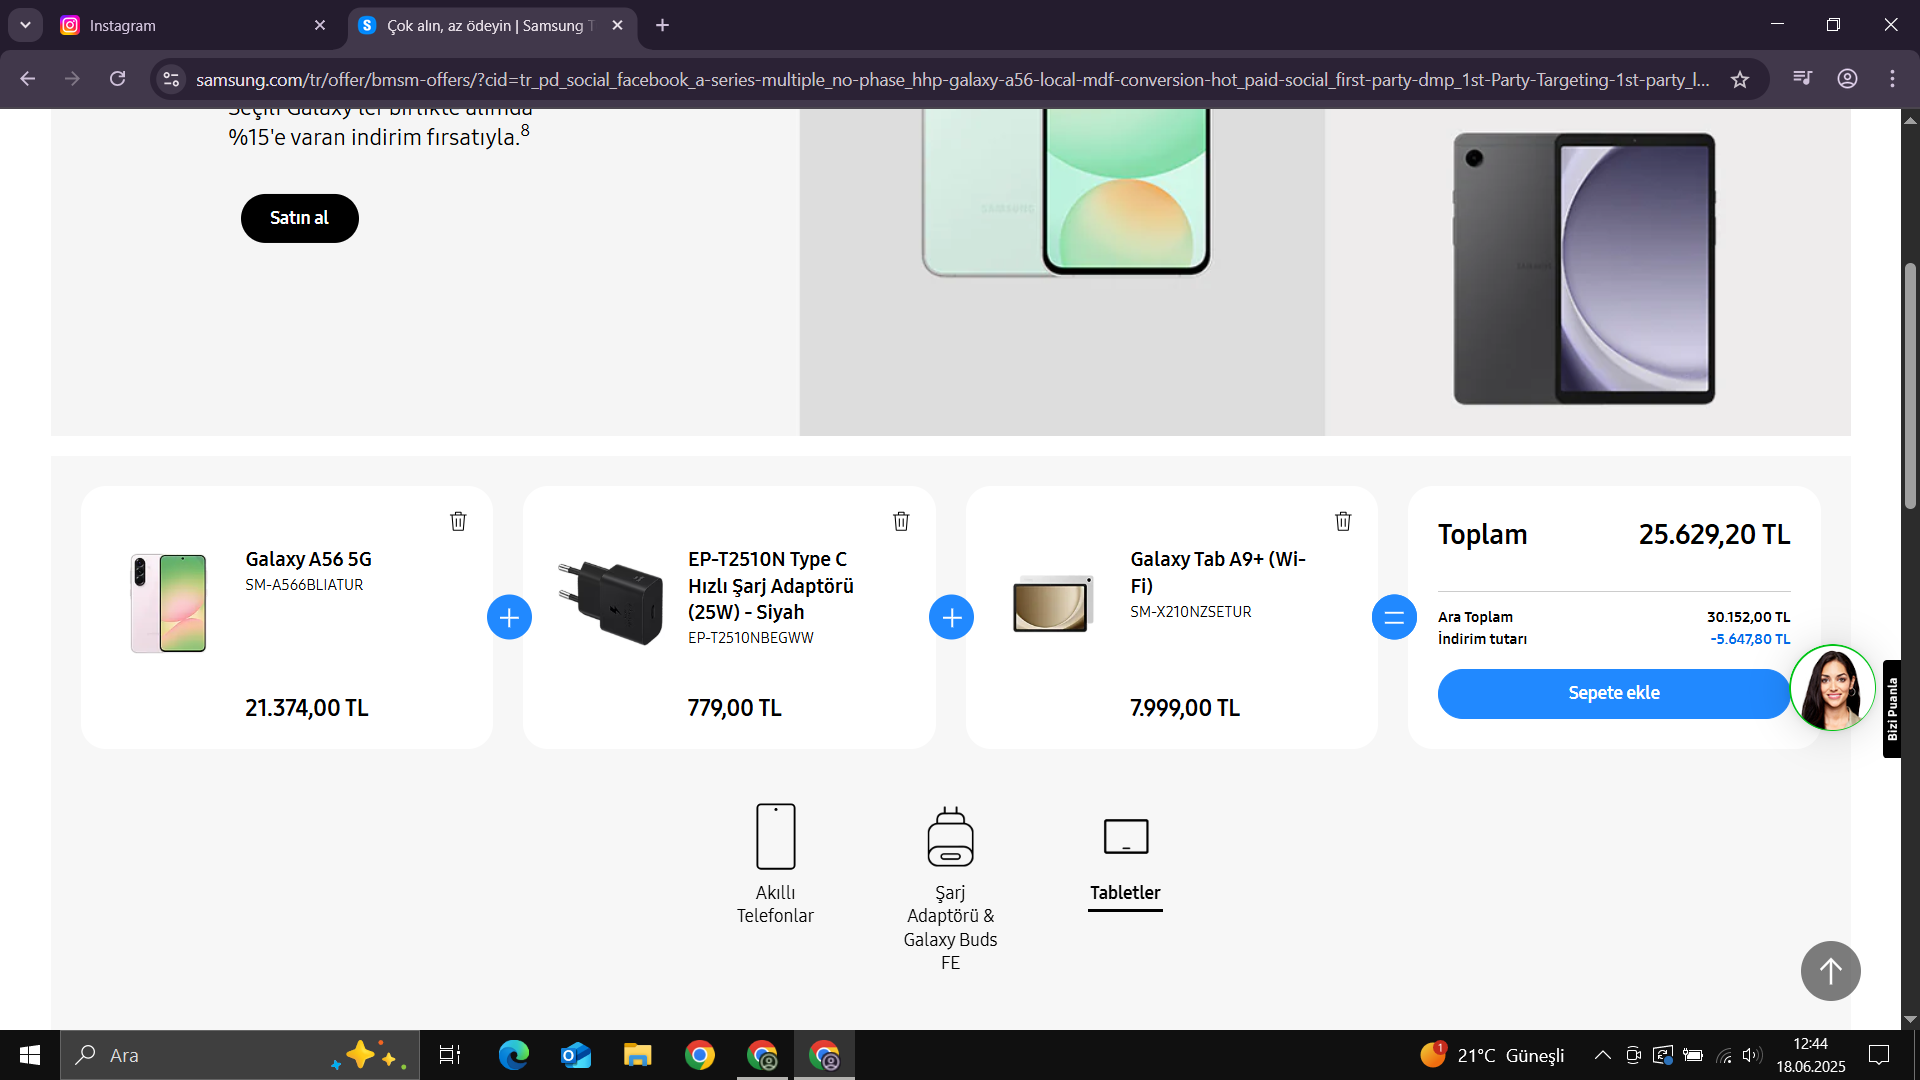Remove the EP-T2510N charger with trash icon

coord(901,521)
